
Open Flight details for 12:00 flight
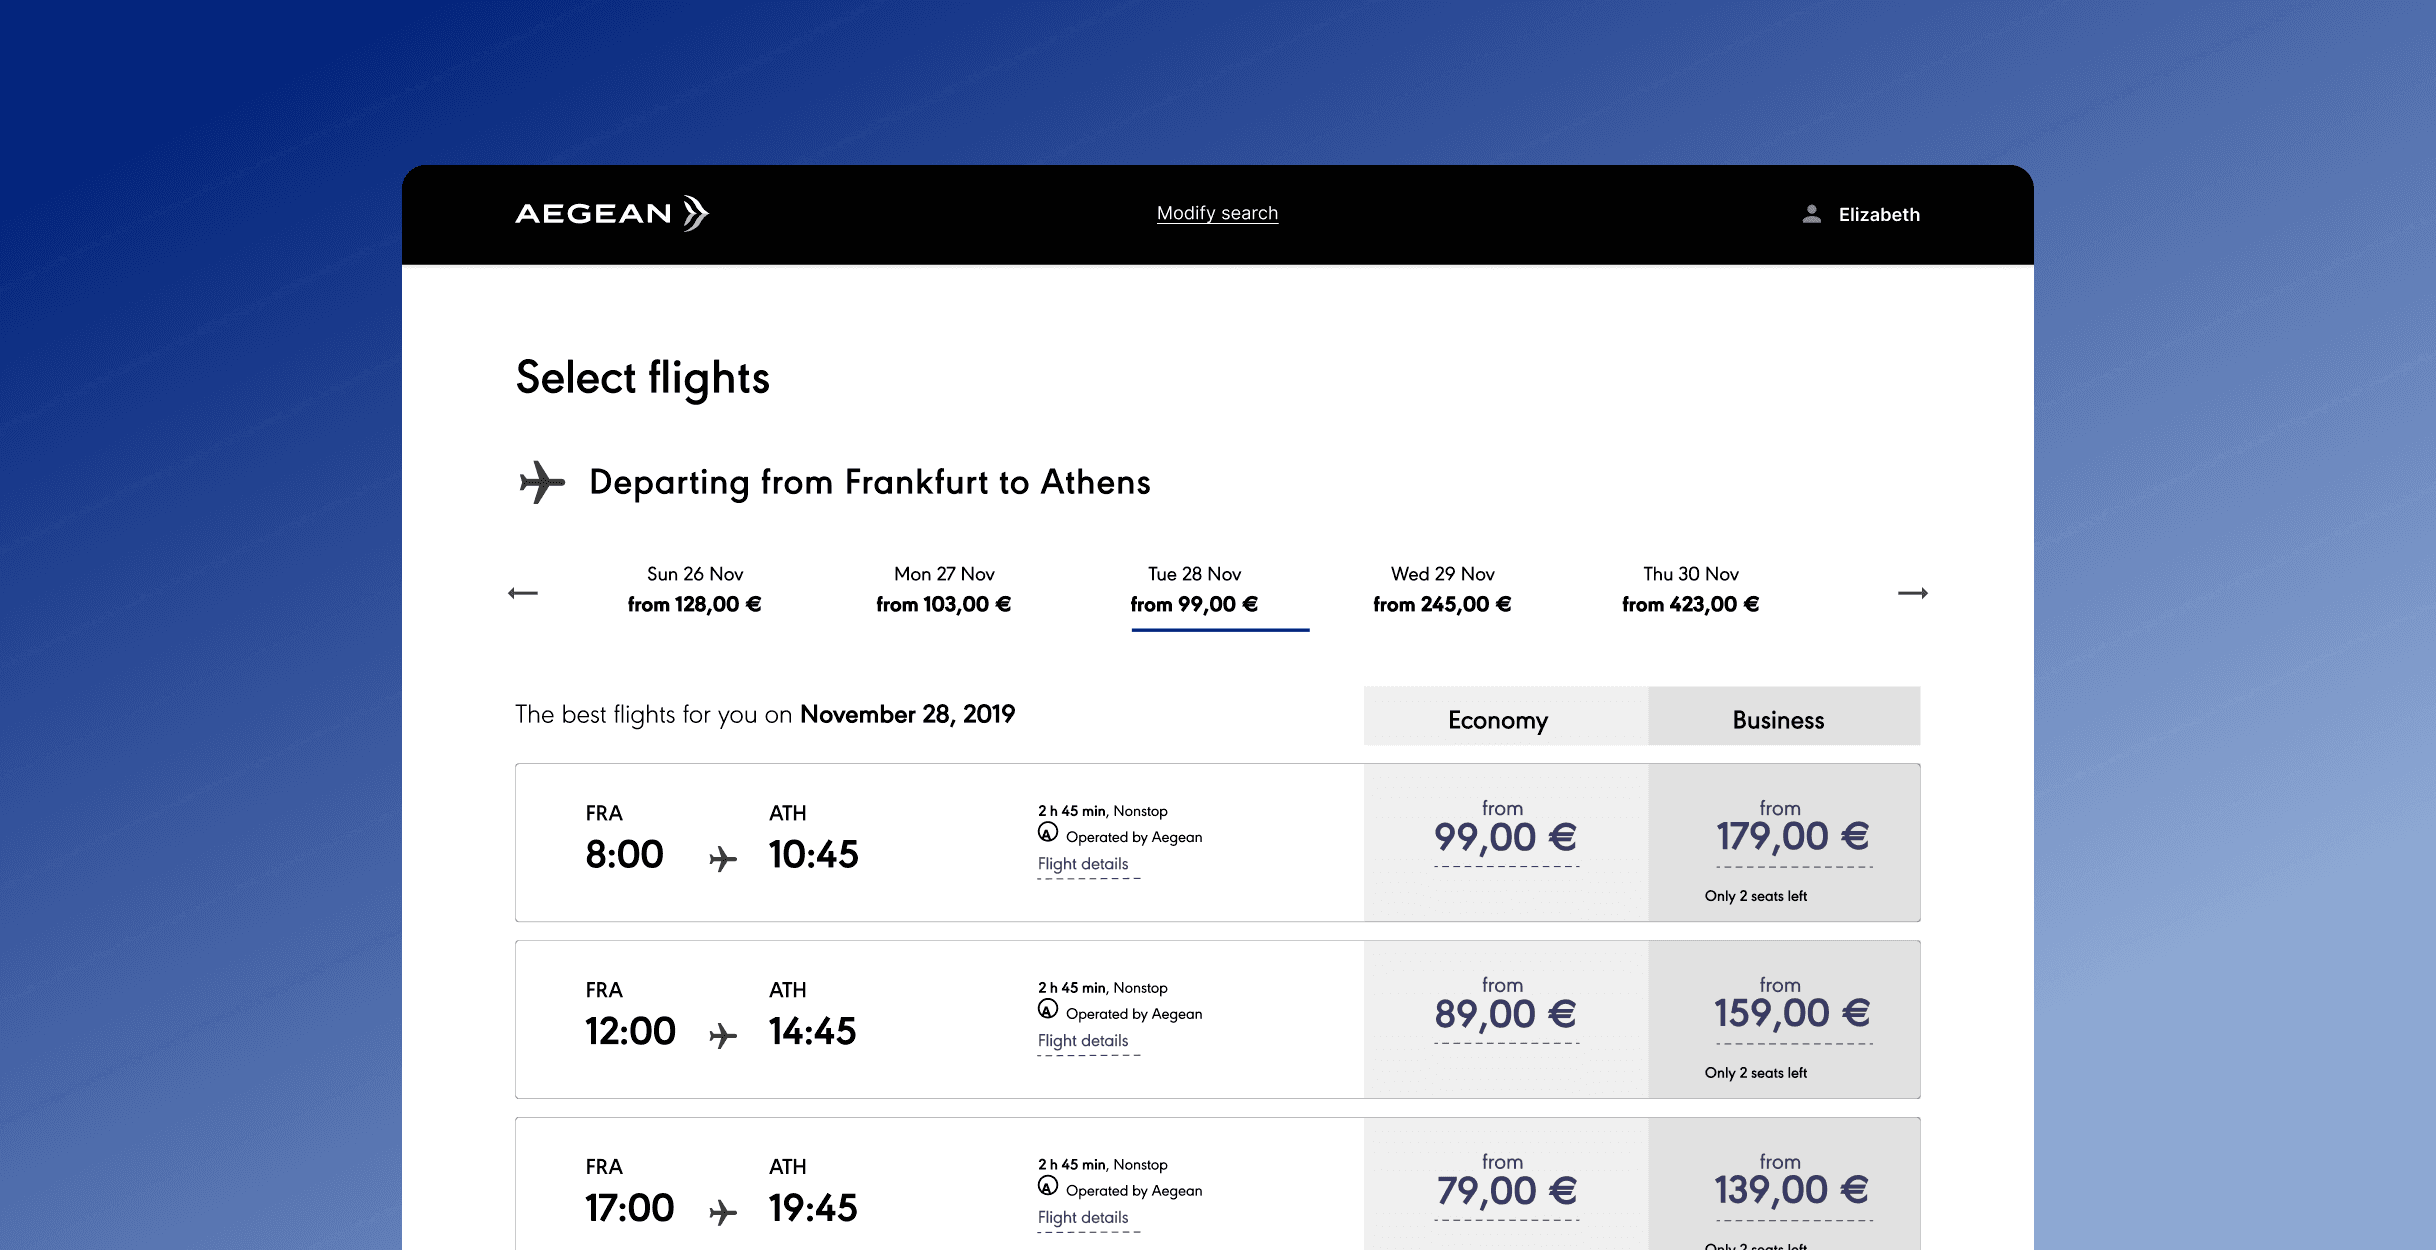[x=1083, y=1041]
